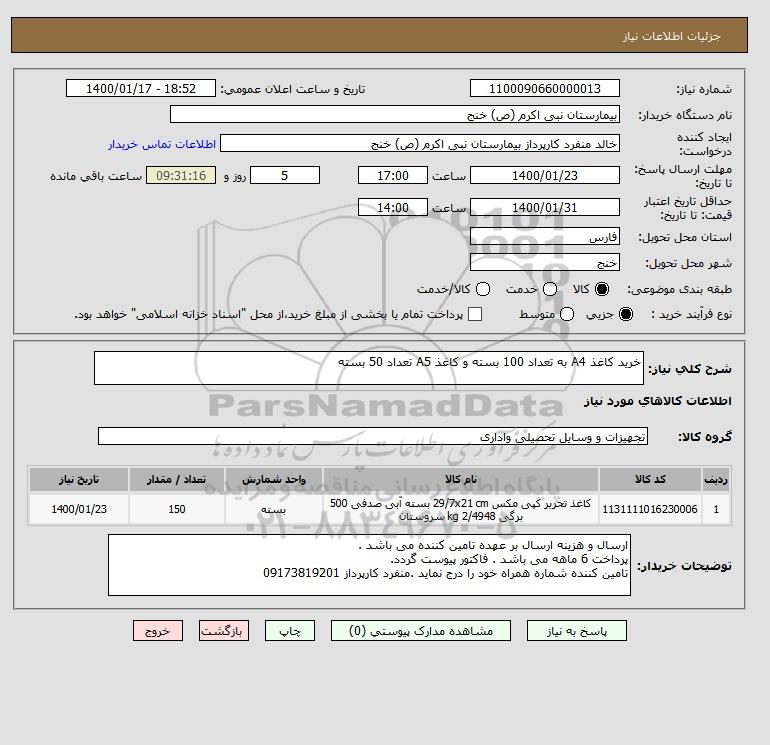Click the مشاهده مدارک پیوستی (0) button

click(x=421, y=631)
